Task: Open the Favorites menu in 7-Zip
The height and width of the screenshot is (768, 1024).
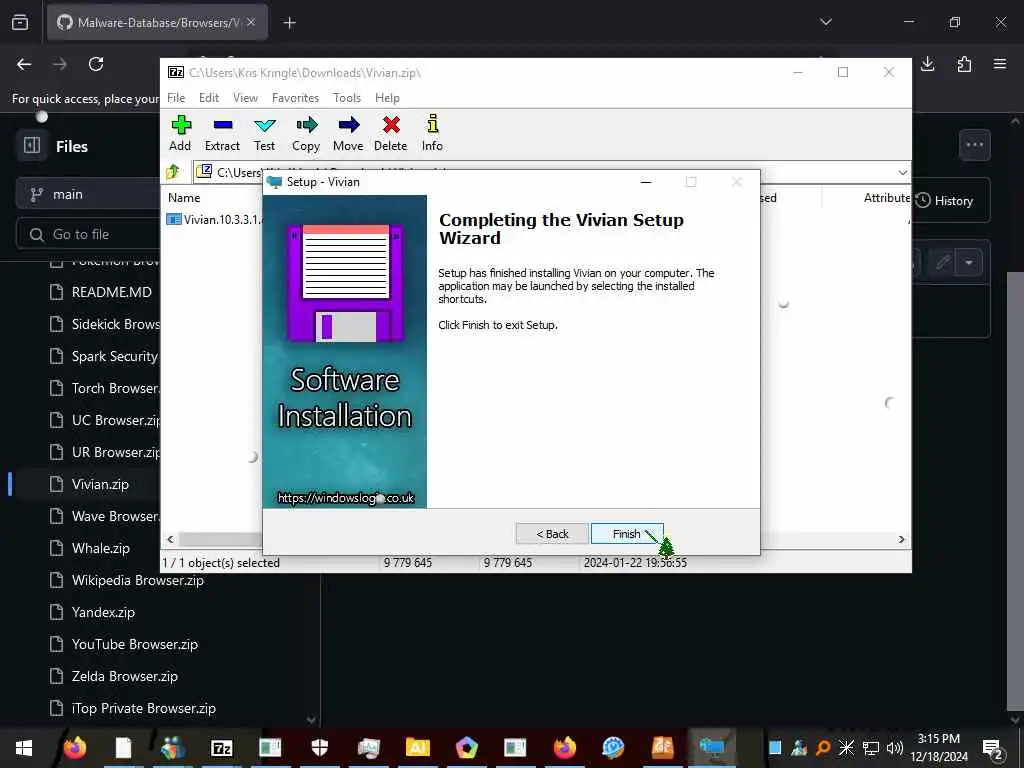Action: (x=295, y=98)
